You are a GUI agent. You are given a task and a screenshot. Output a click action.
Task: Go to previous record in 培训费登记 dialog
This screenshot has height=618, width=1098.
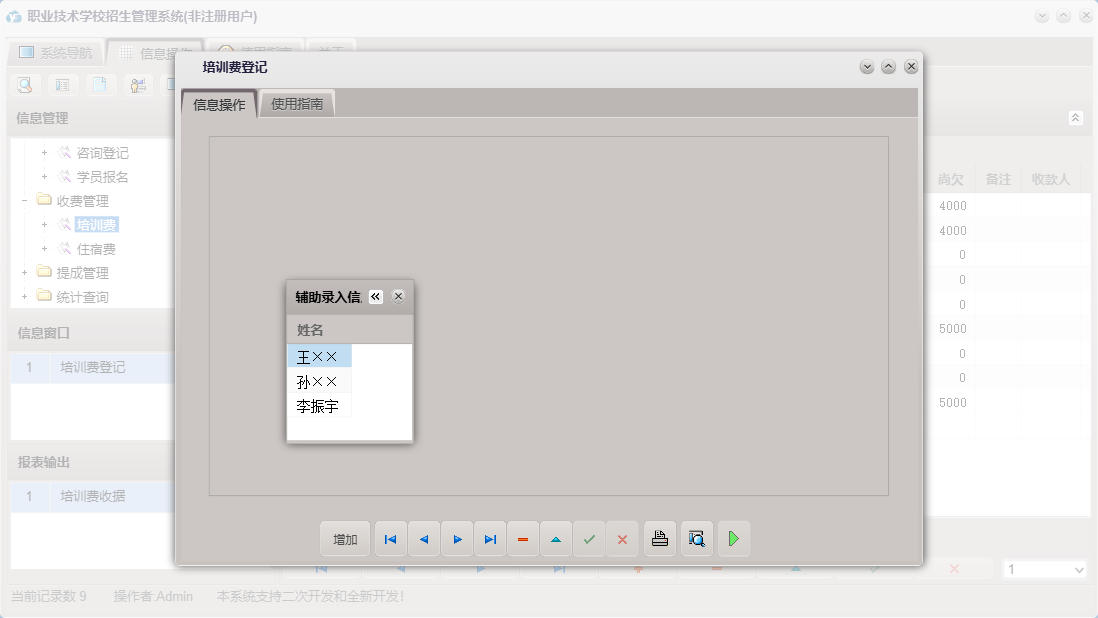(x=424, y=540)
